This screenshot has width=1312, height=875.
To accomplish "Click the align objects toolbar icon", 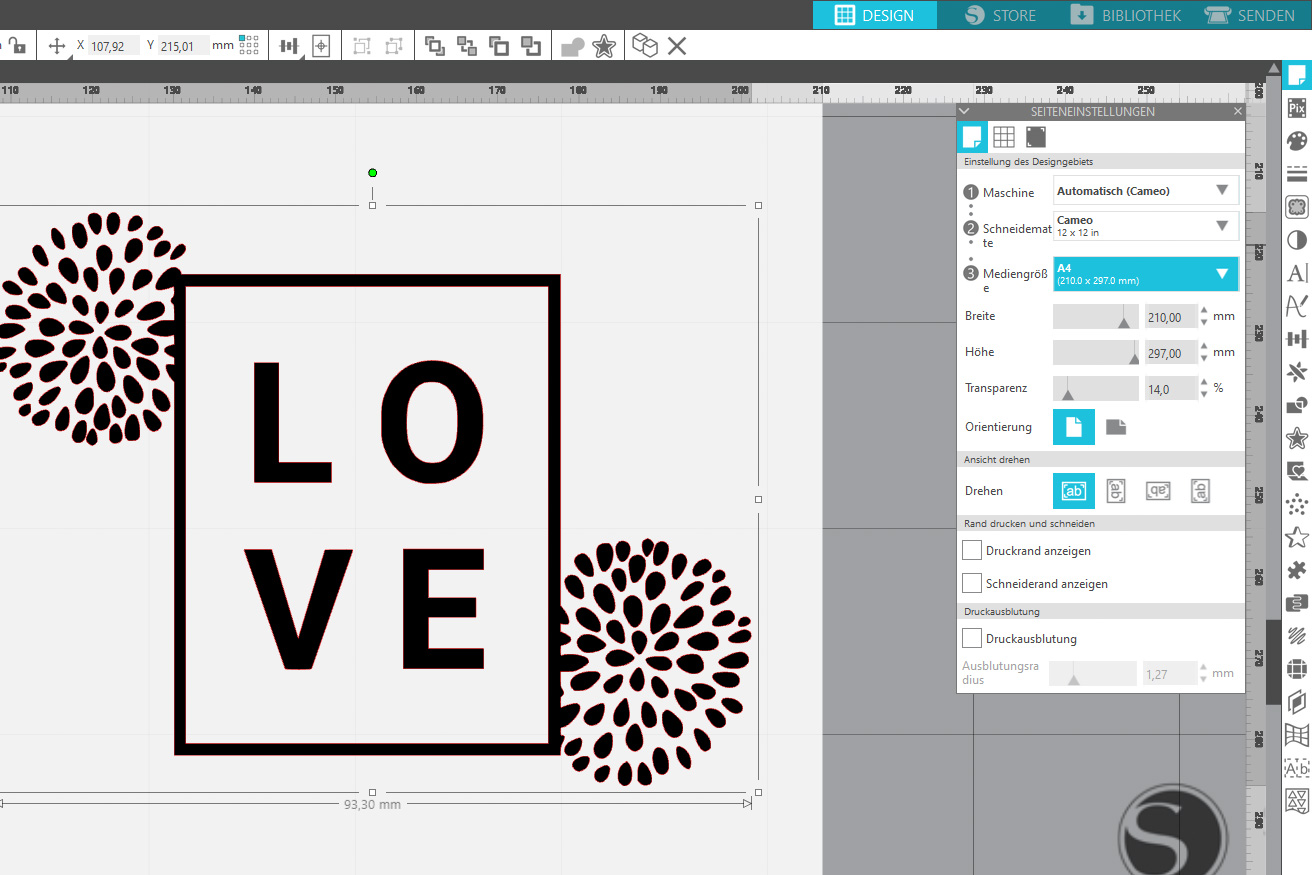I will pos(289,46).
